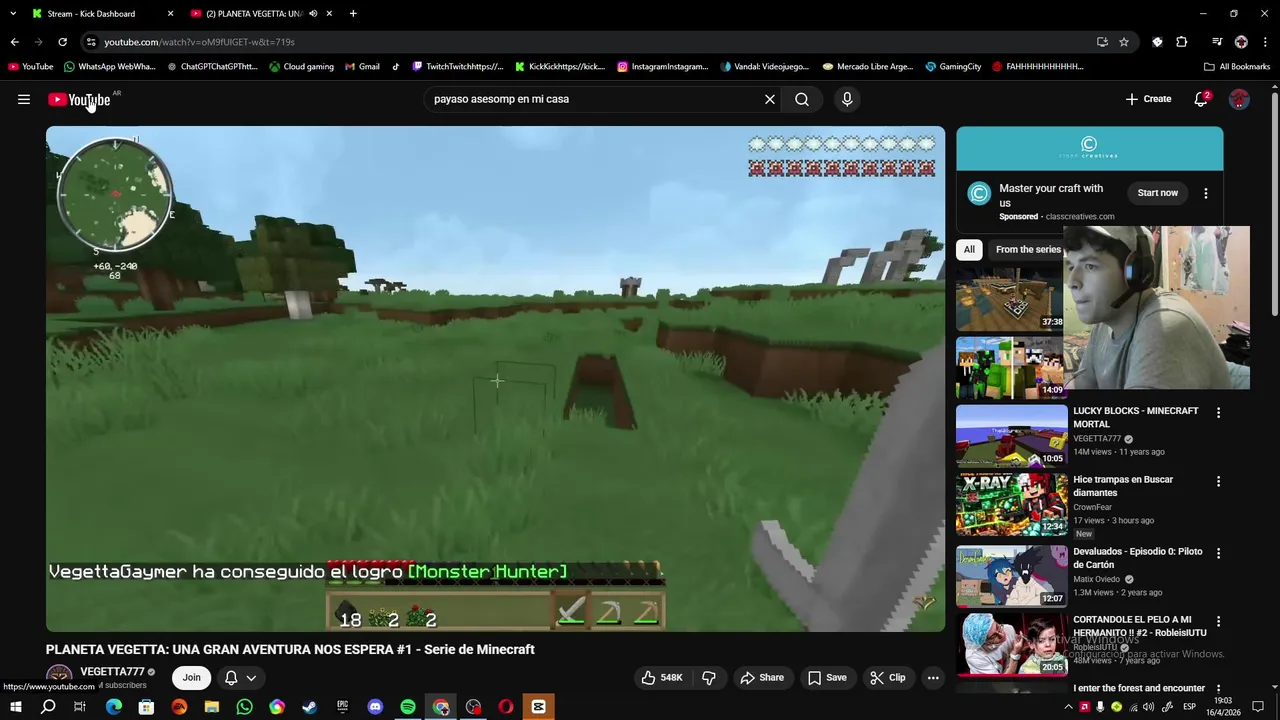This screenshot has height=720, width=1280.
Task: Select the From the series chip
Action: point(1027,249)
